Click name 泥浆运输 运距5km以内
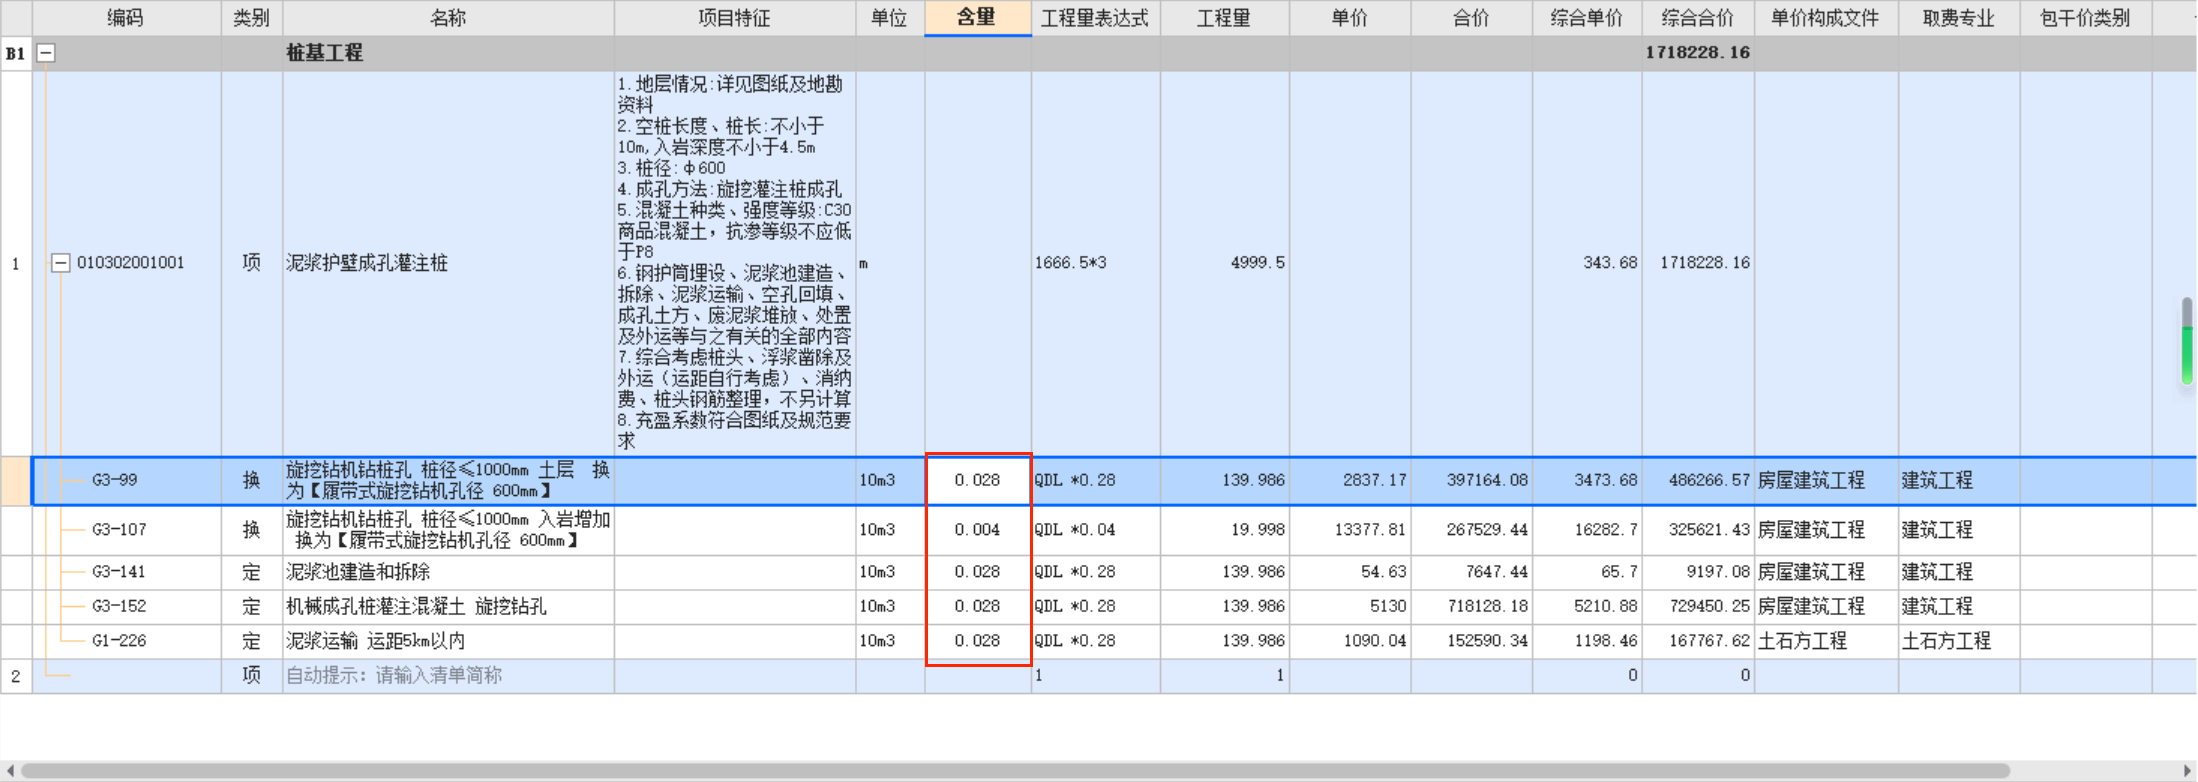Screen dimensions: 2198x782 coord(375,641)
